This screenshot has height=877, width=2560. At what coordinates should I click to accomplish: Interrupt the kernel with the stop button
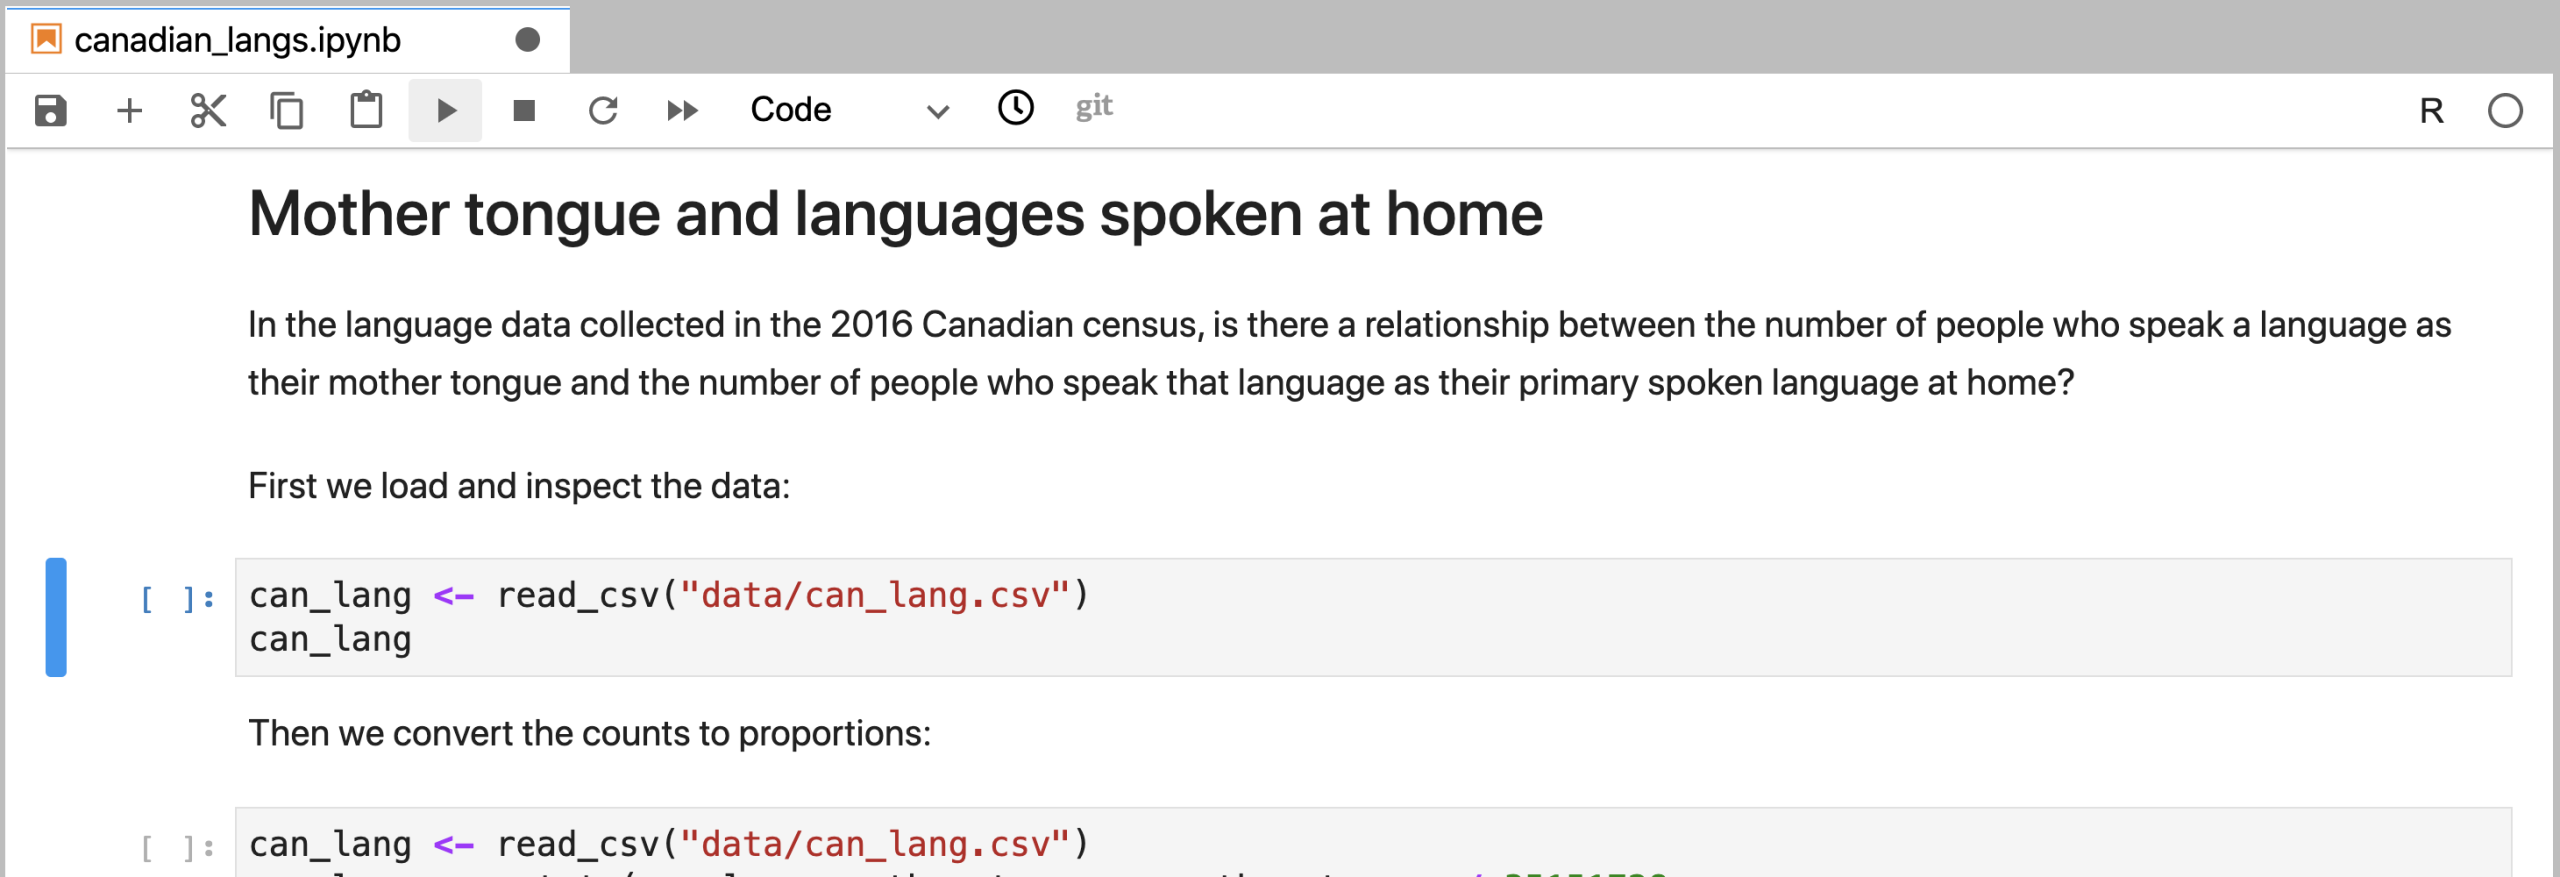point(524,110)
